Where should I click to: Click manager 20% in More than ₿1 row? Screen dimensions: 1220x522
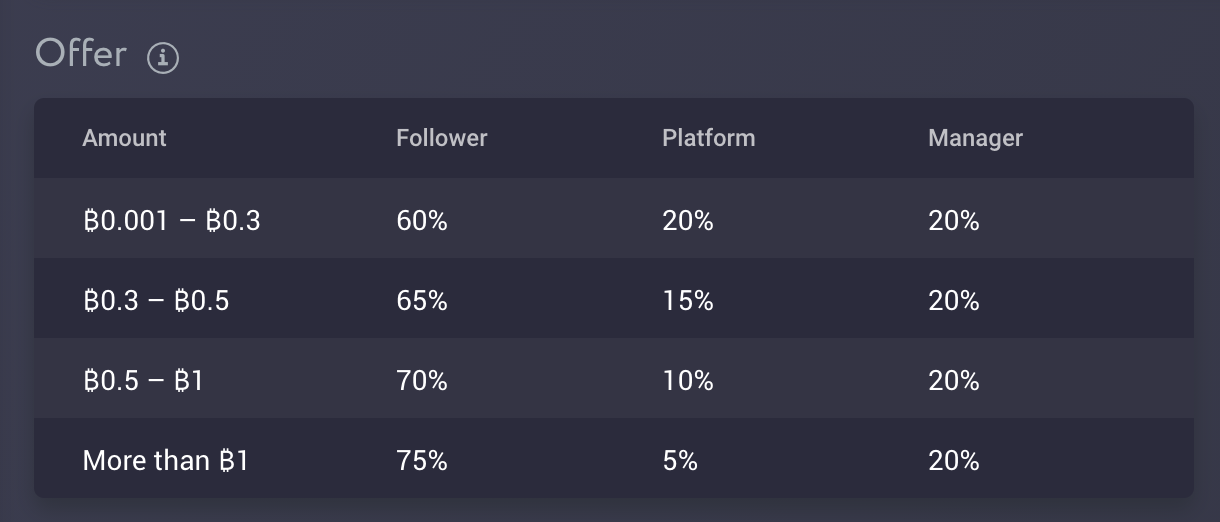click(x=954, y=460)
